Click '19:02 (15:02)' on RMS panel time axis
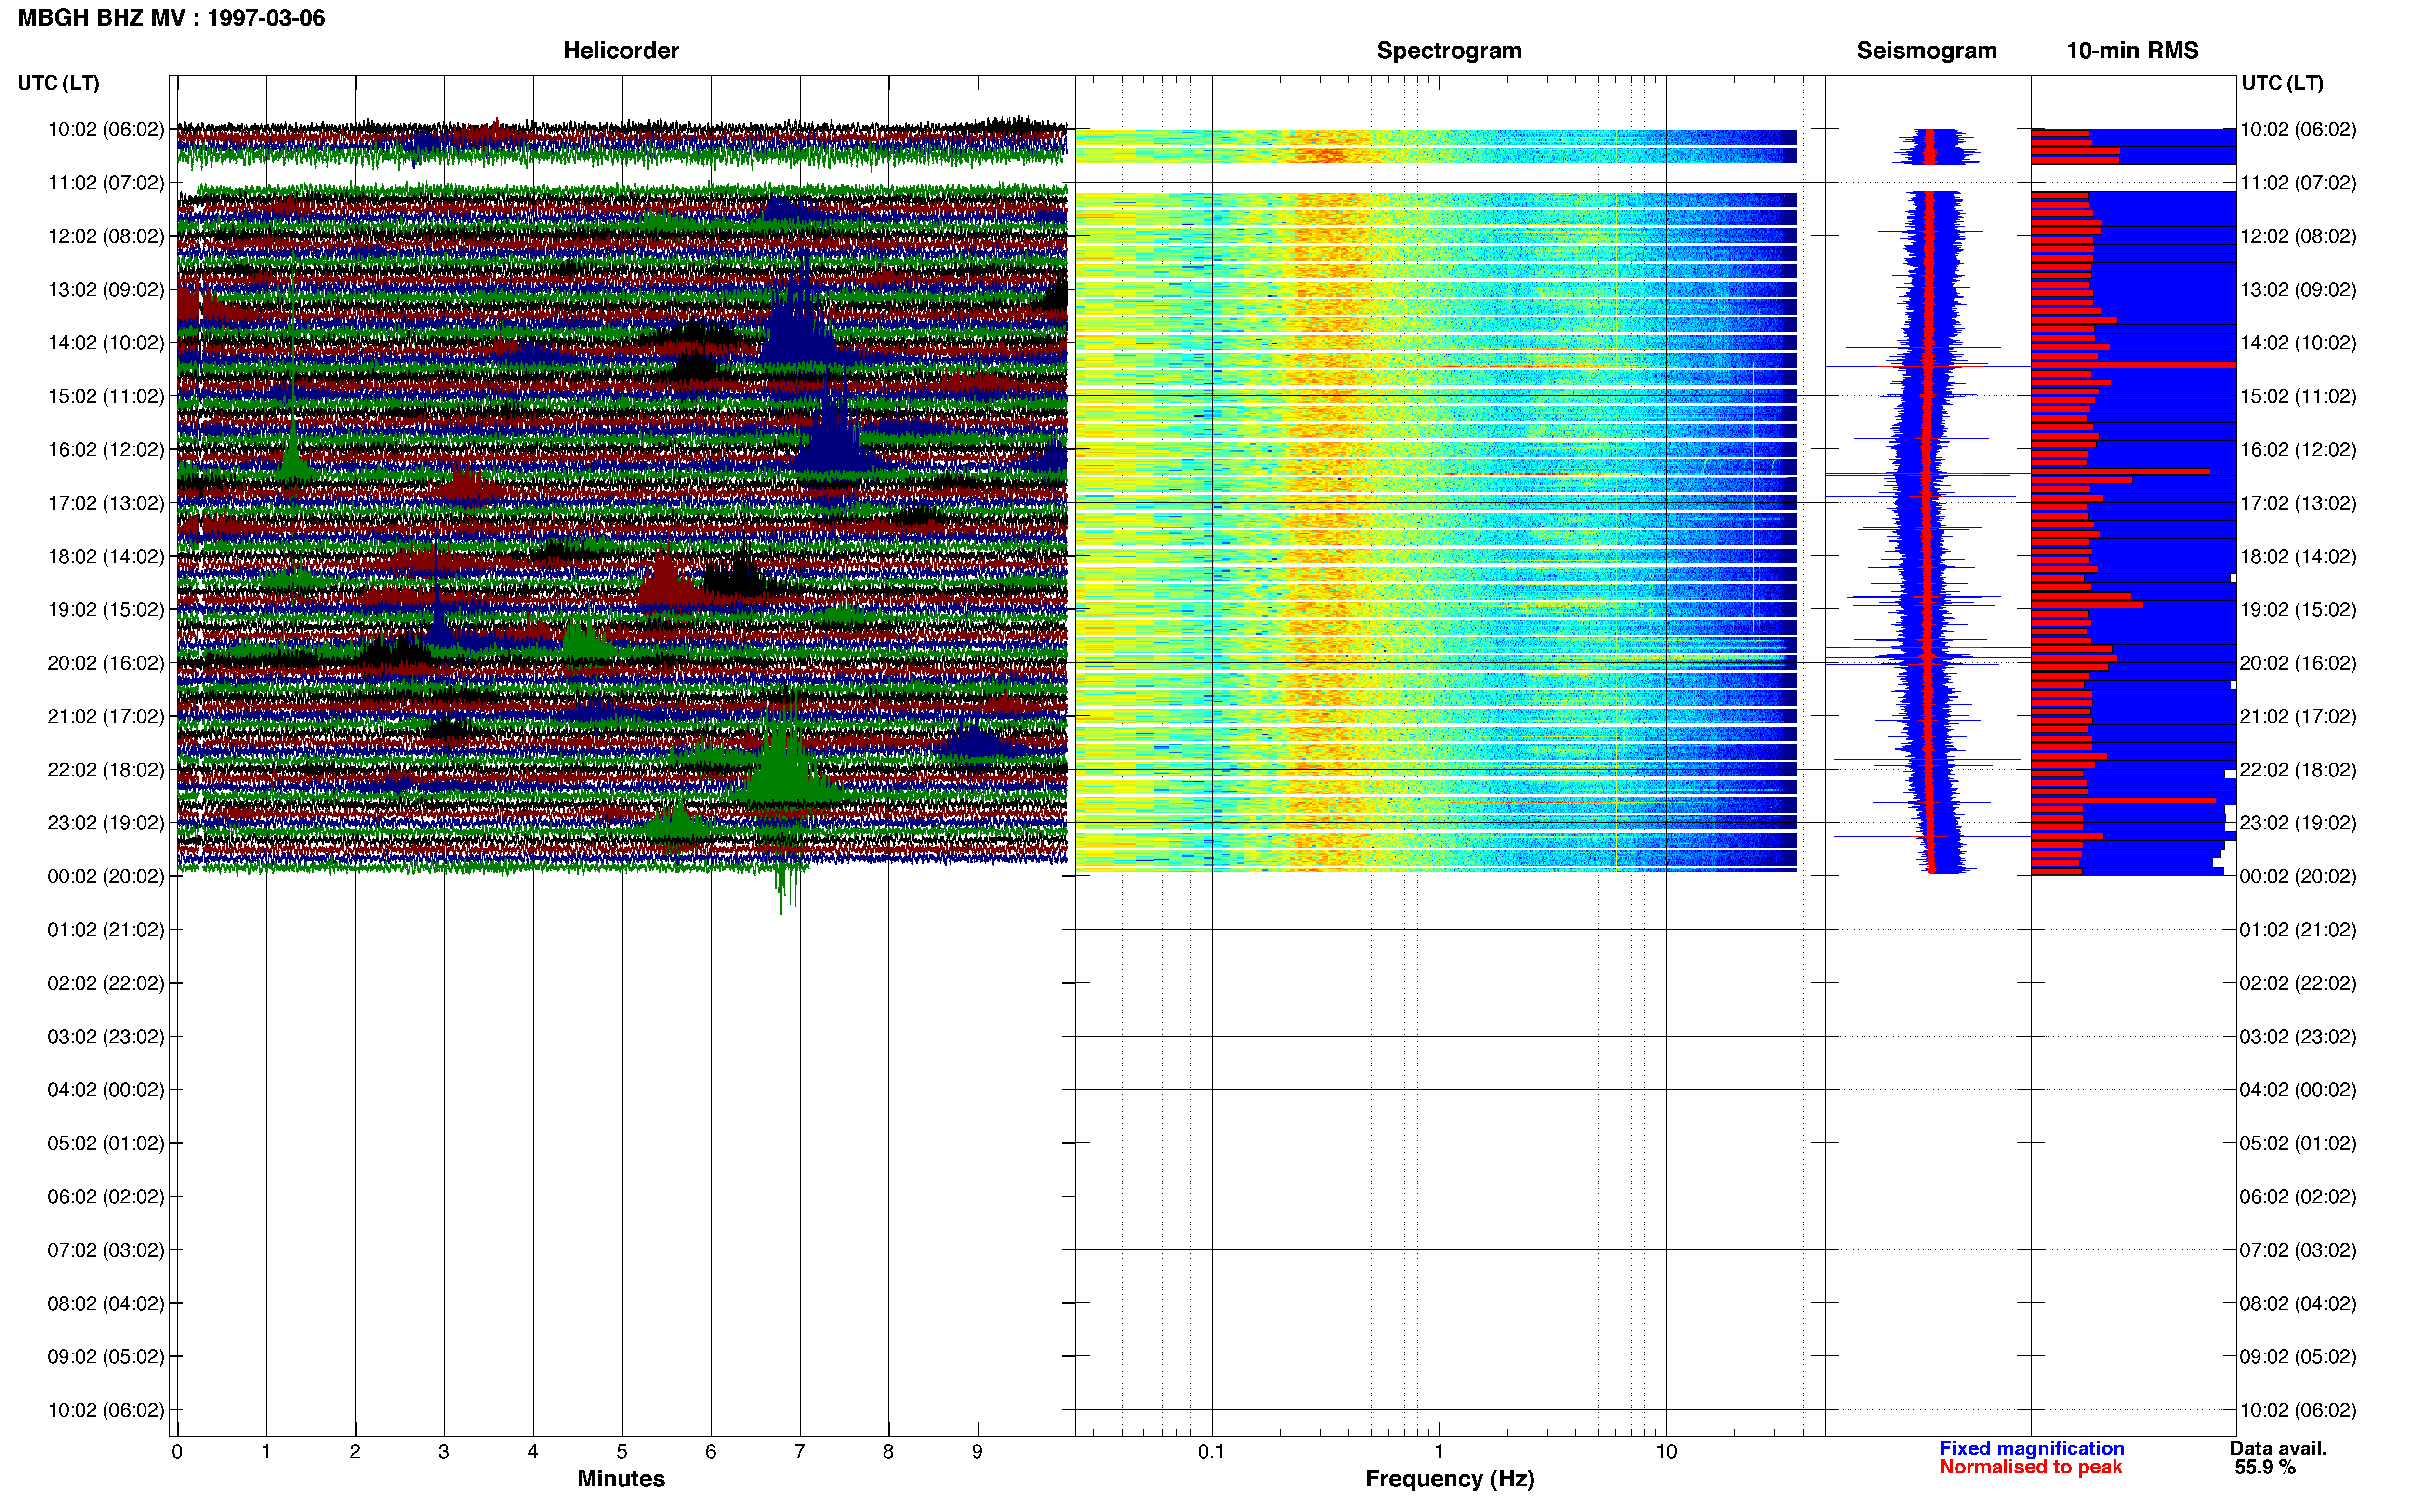Viewport: 2418px width, 1512px height. click(x=2298, y=609)
